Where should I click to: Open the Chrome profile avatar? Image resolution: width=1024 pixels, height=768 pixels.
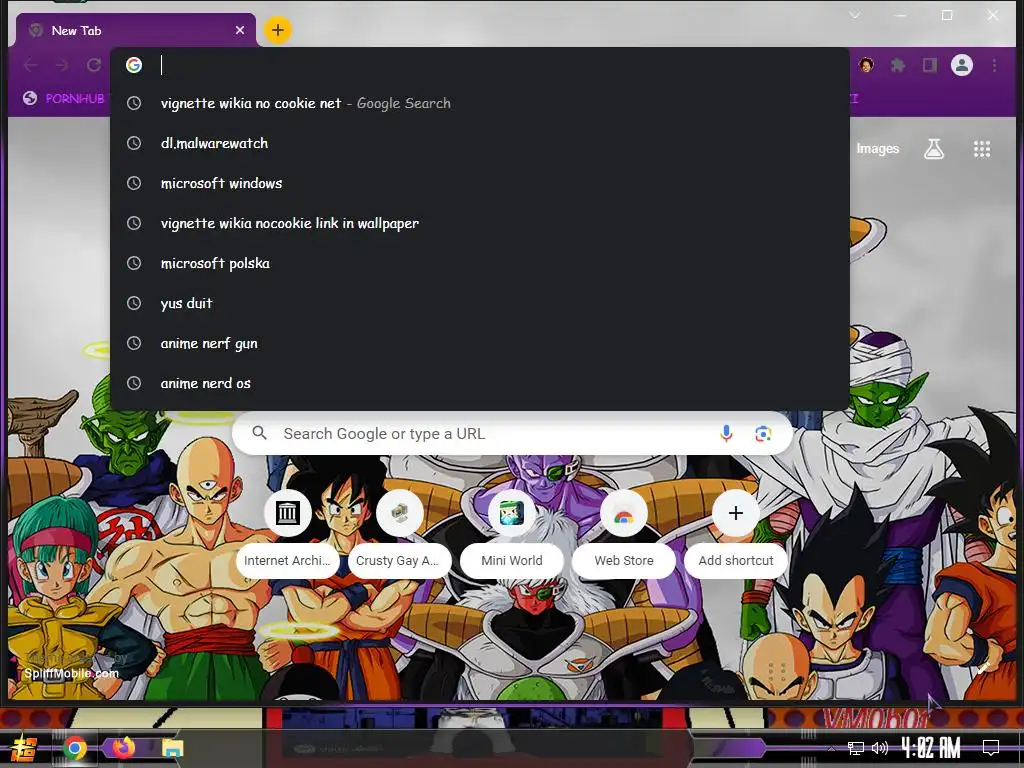[x=962, y=65]
